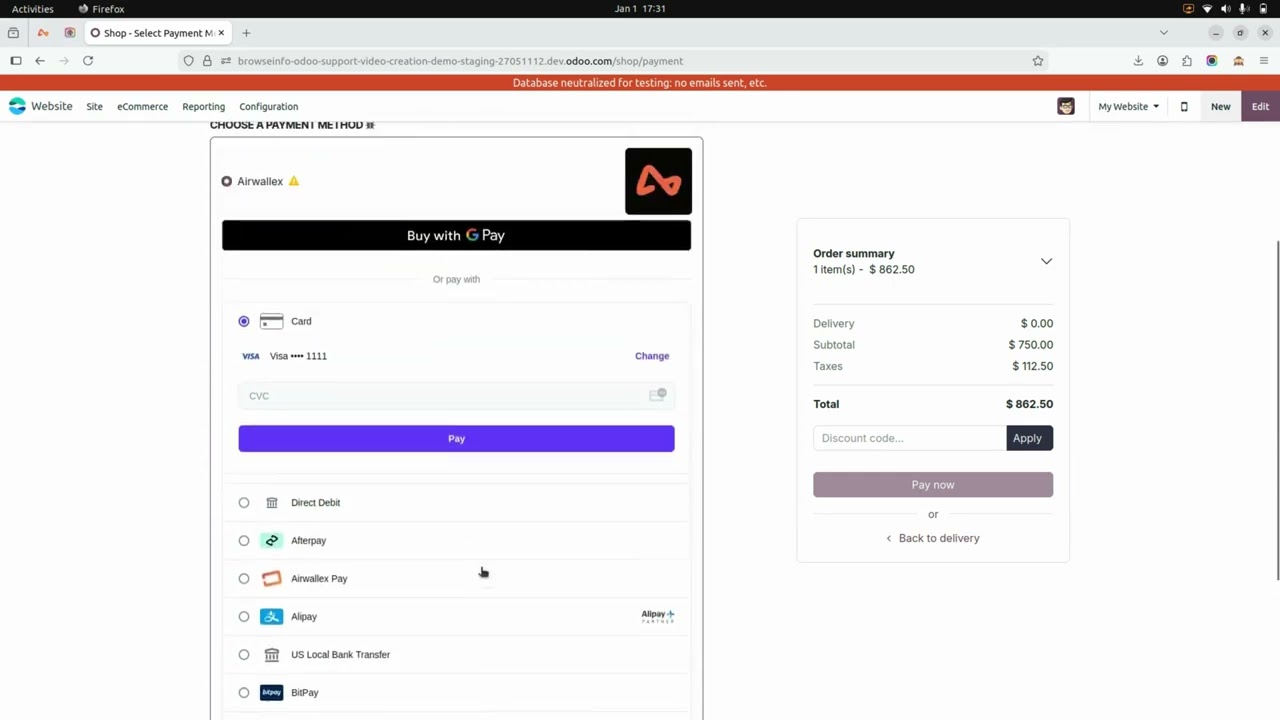
Task: Switch to the pinned Airwallex tab
Action: 42,33
